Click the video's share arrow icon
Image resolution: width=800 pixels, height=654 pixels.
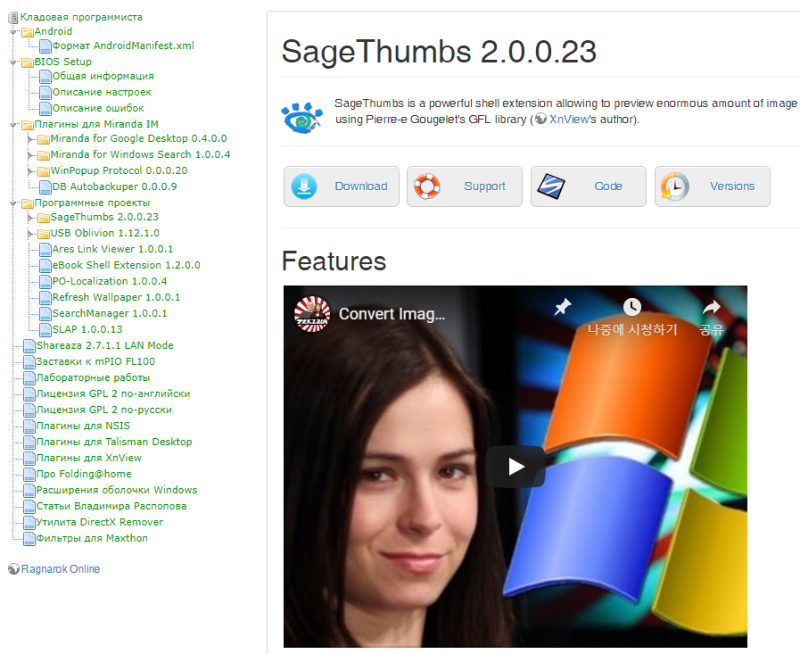point(711,307)
